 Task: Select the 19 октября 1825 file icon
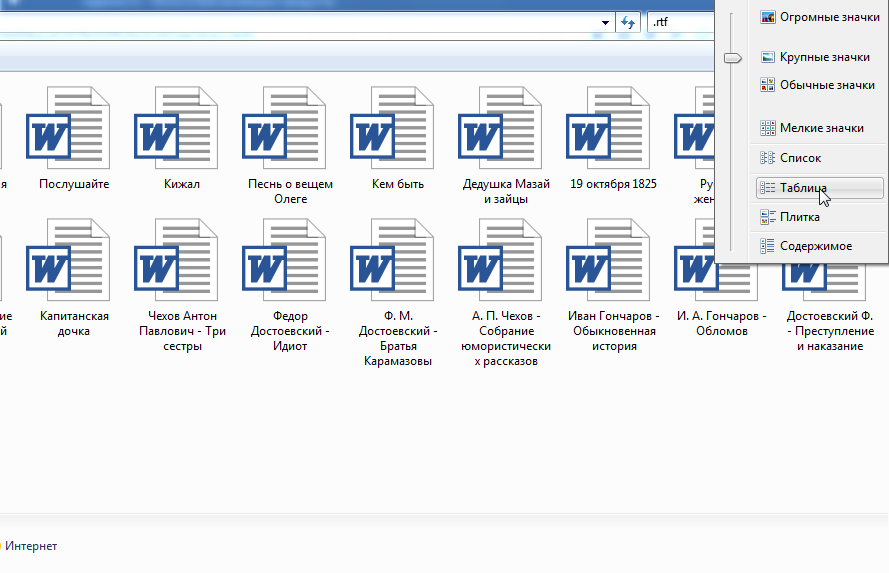(608, 128)
